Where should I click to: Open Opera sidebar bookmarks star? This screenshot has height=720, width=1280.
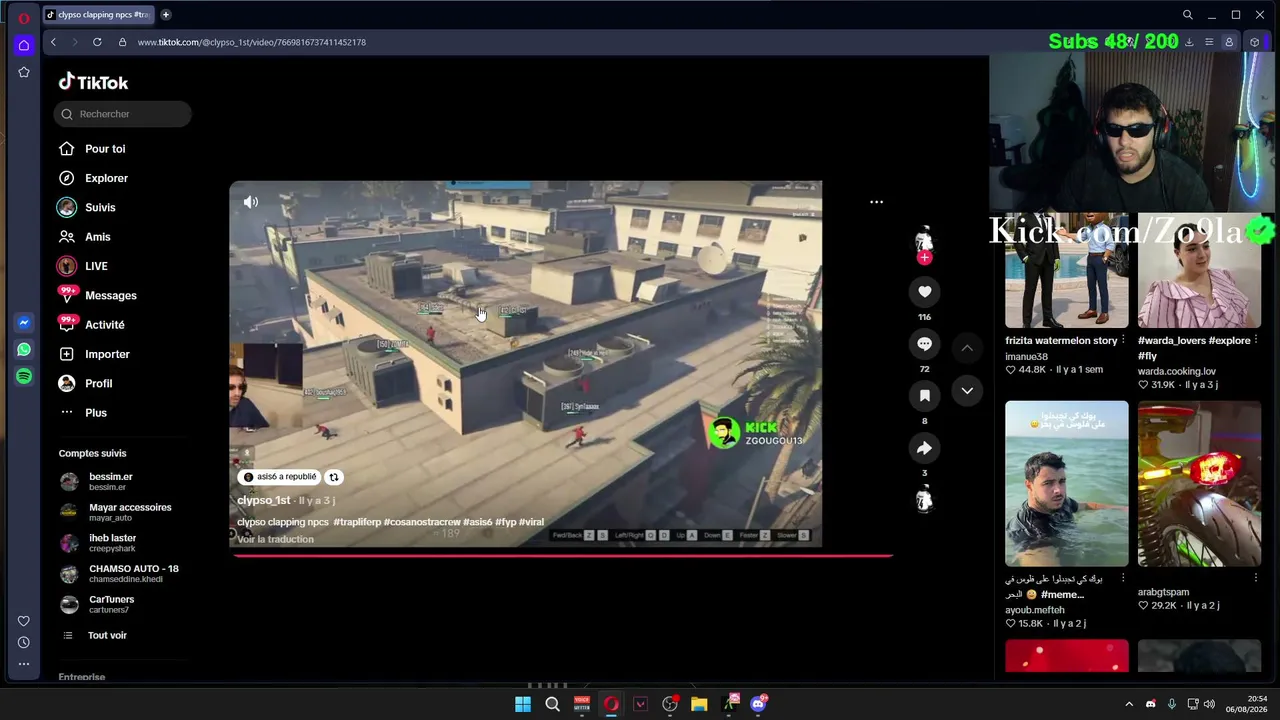(24, 72)
